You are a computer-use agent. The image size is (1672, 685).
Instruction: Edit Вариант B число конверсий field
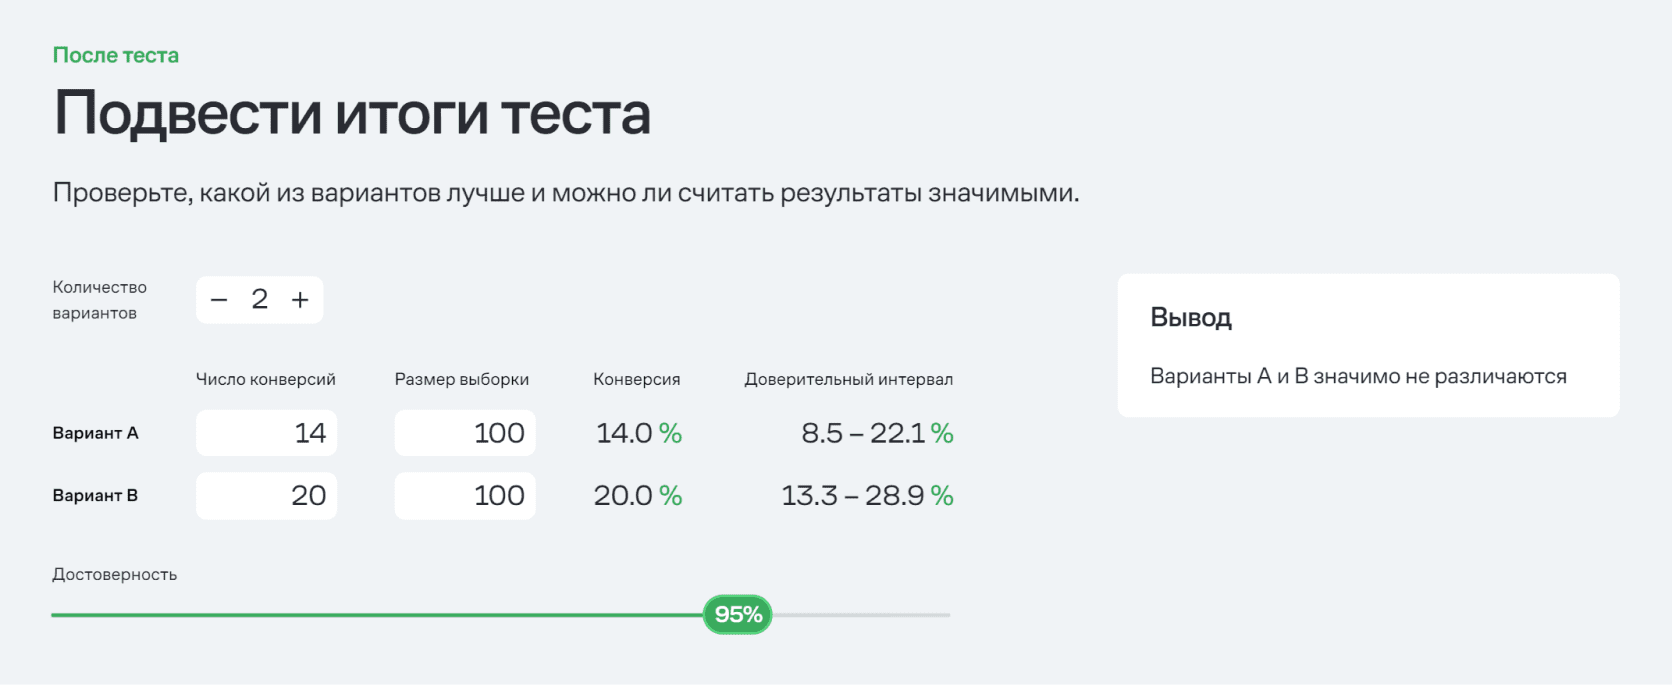point(266,495)
